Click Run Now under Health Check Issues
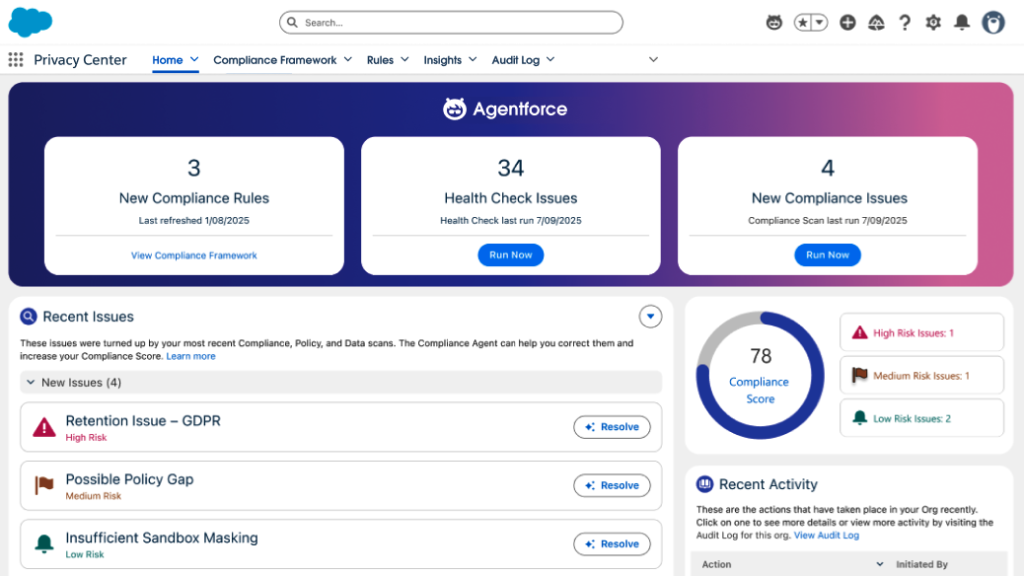Viewport: 1024px width, 576px height. pos(511,255)
